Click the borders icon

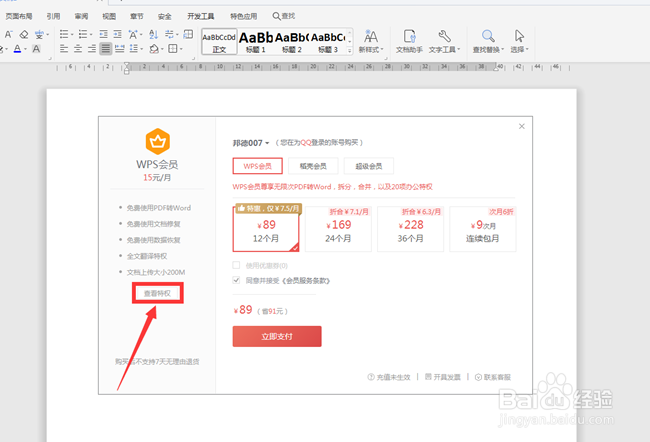pos(173,49)
